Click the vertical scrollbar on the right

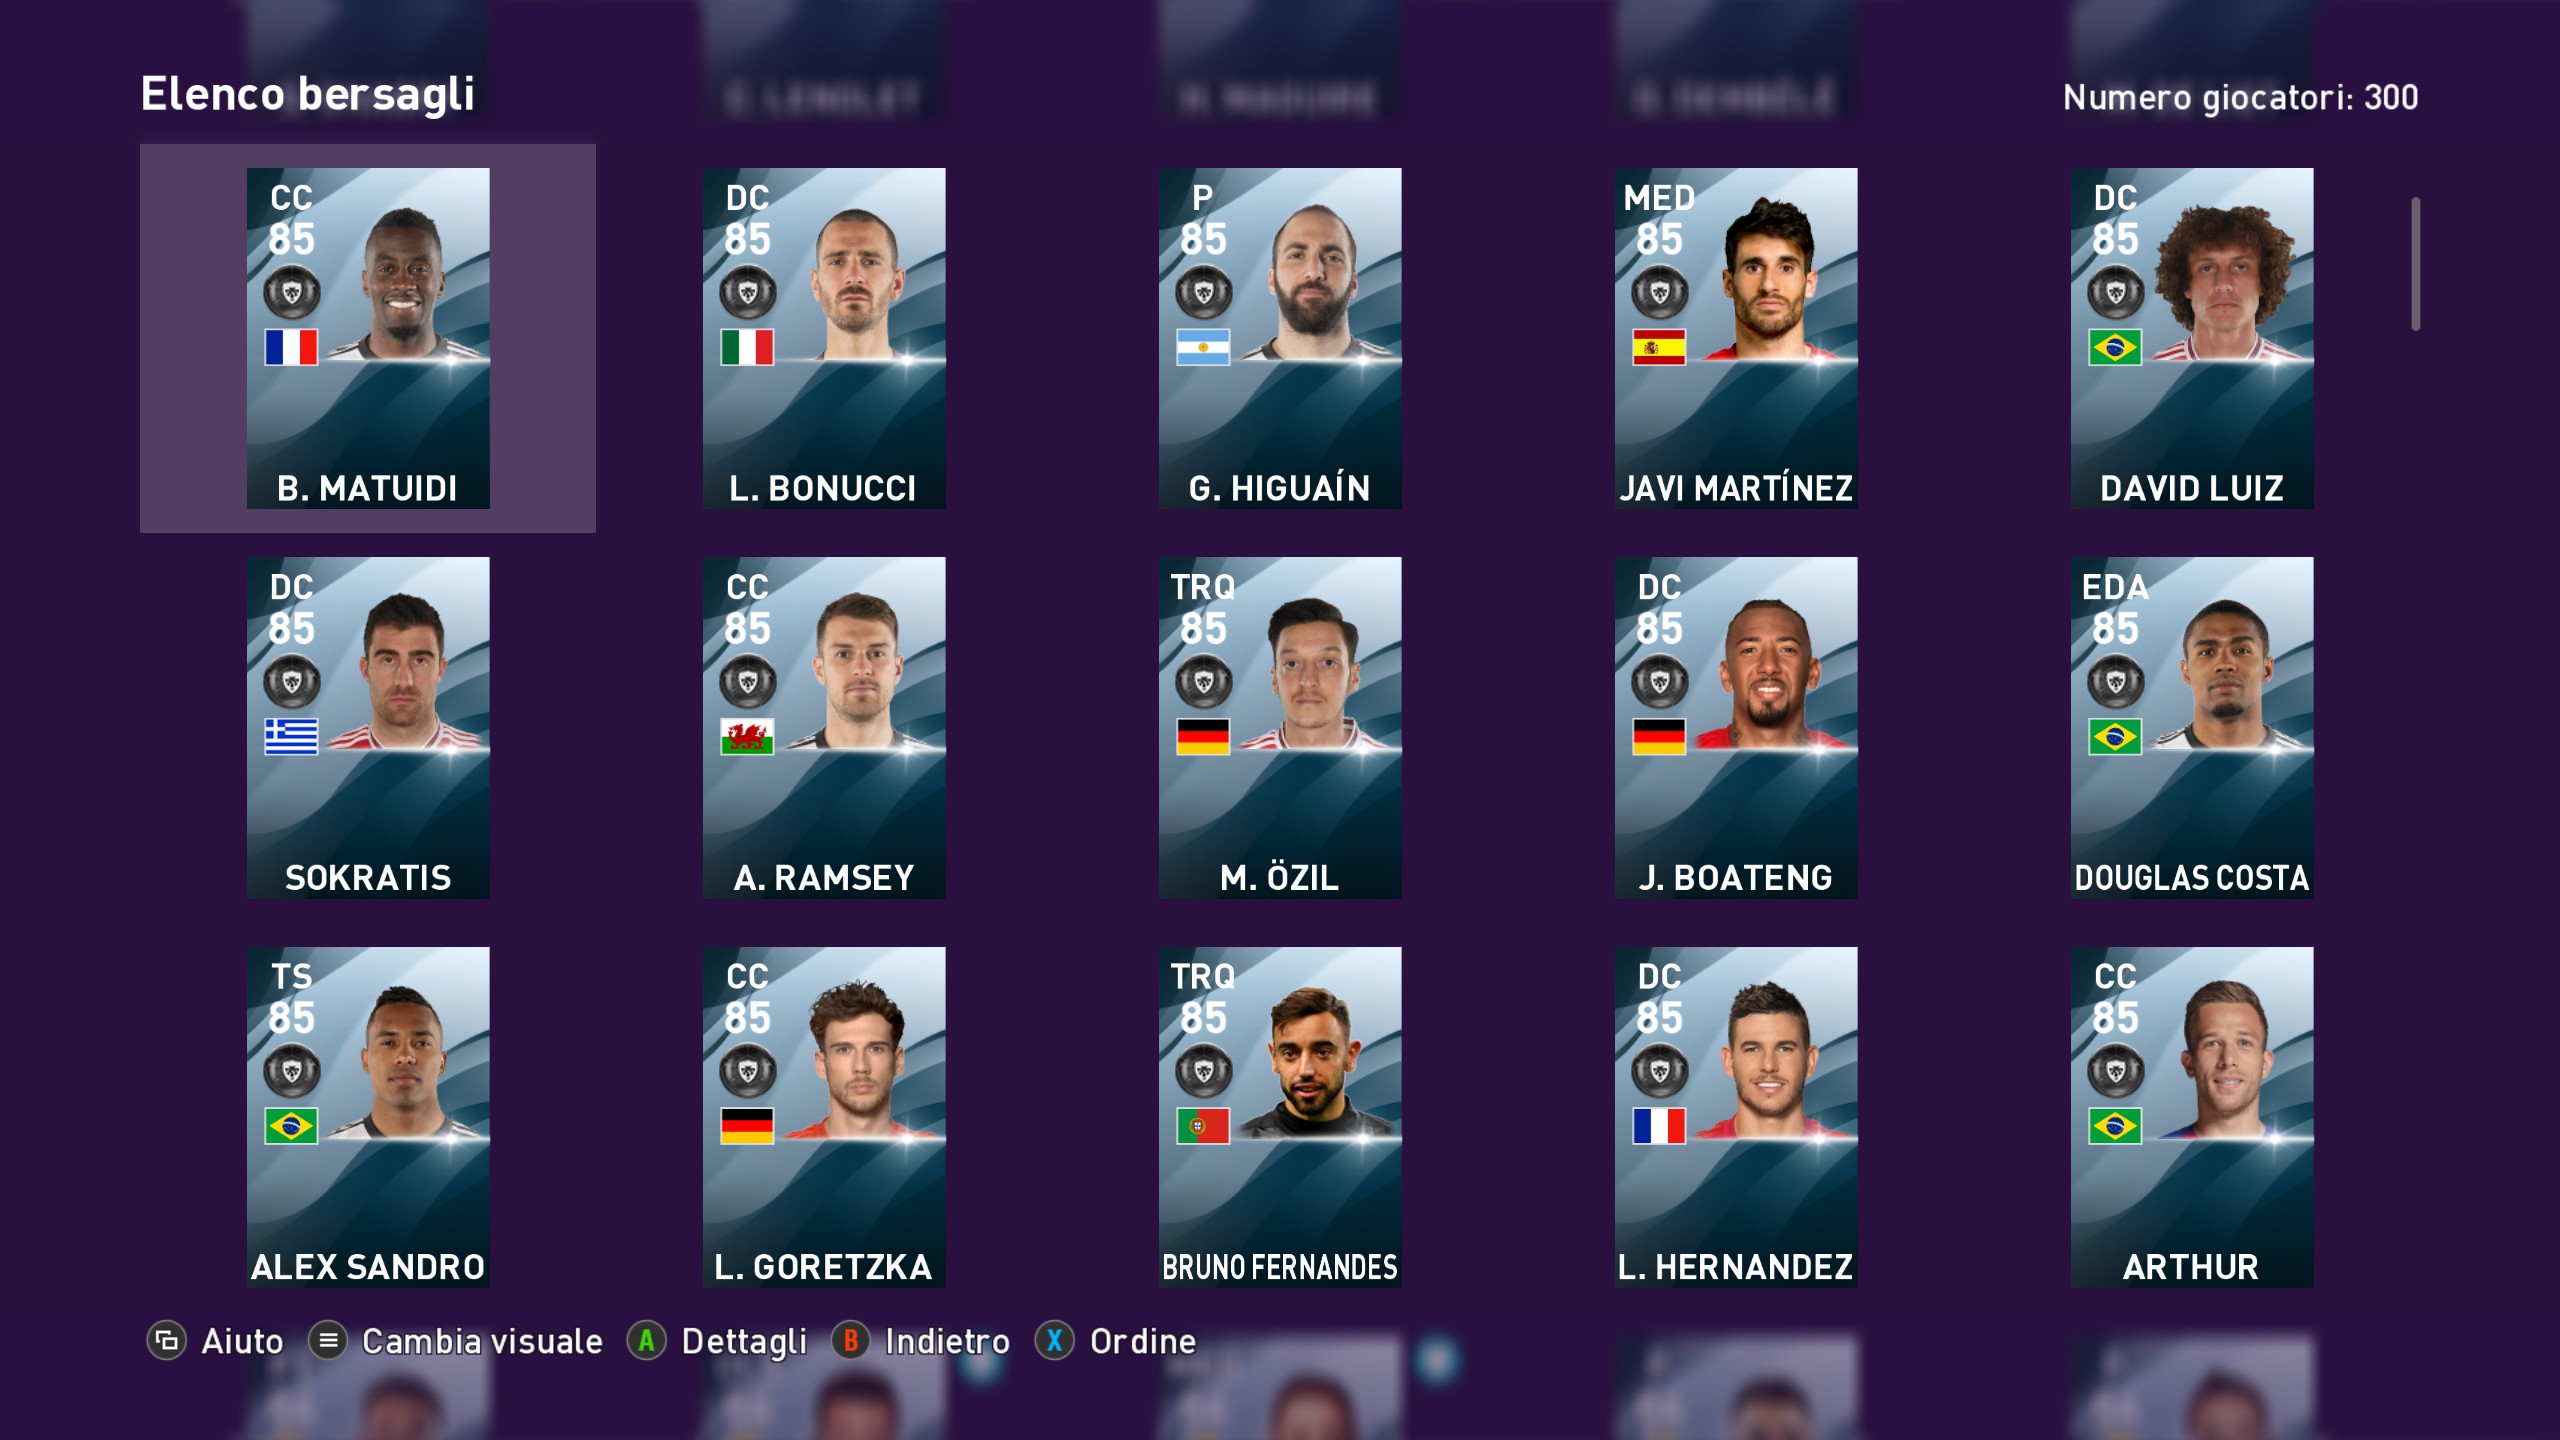(2416, 264)
